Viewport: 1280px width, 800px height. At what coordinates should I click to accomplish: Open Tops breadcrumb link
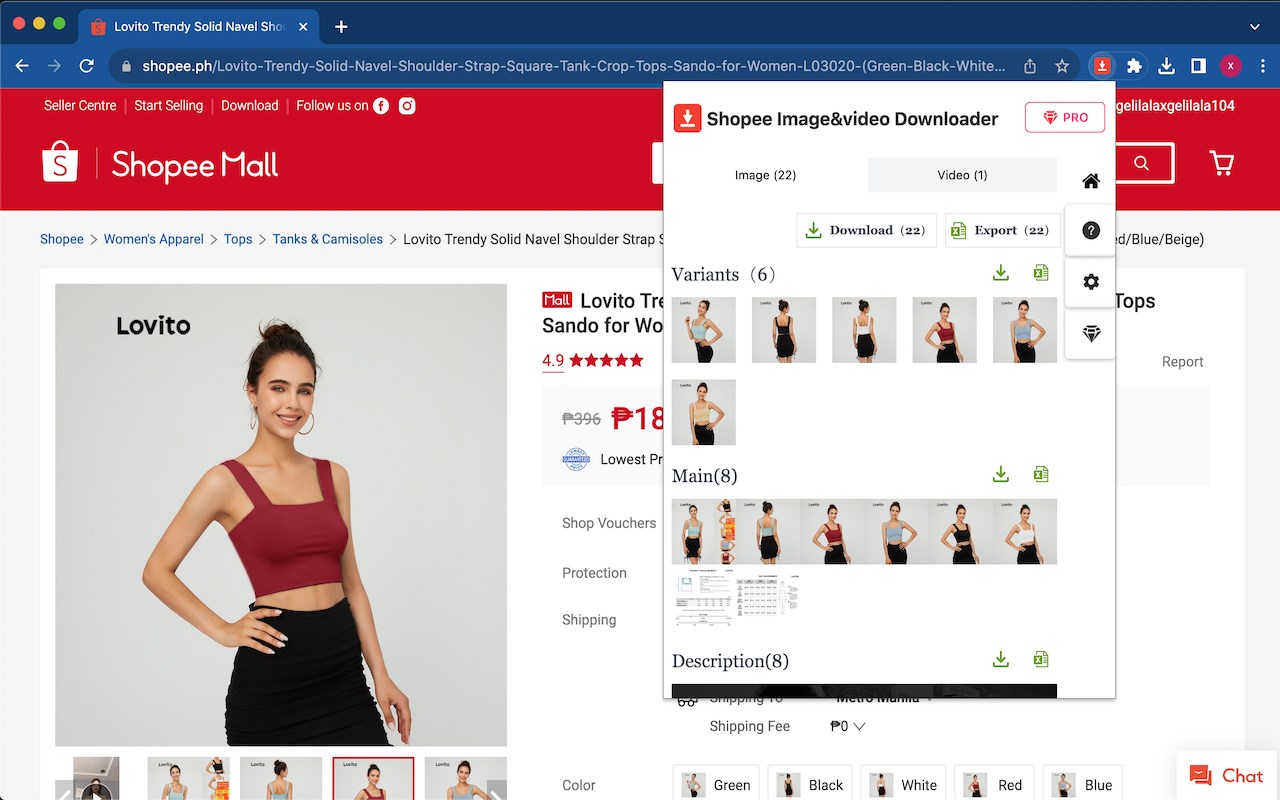pos(238,239)
